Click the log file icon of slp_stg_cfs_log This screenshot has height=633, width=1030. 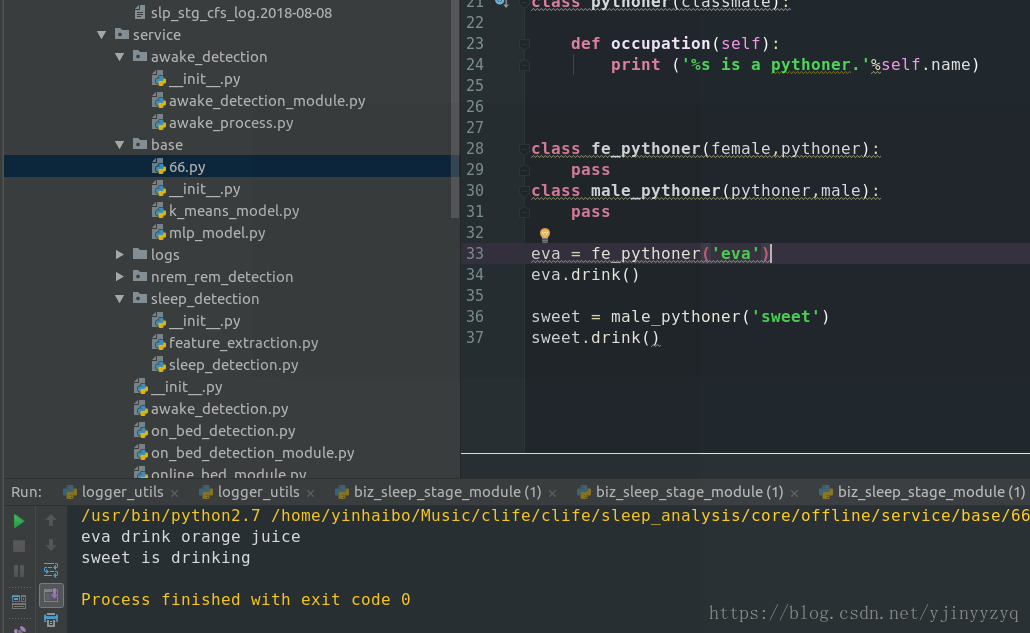coord(140,12)
